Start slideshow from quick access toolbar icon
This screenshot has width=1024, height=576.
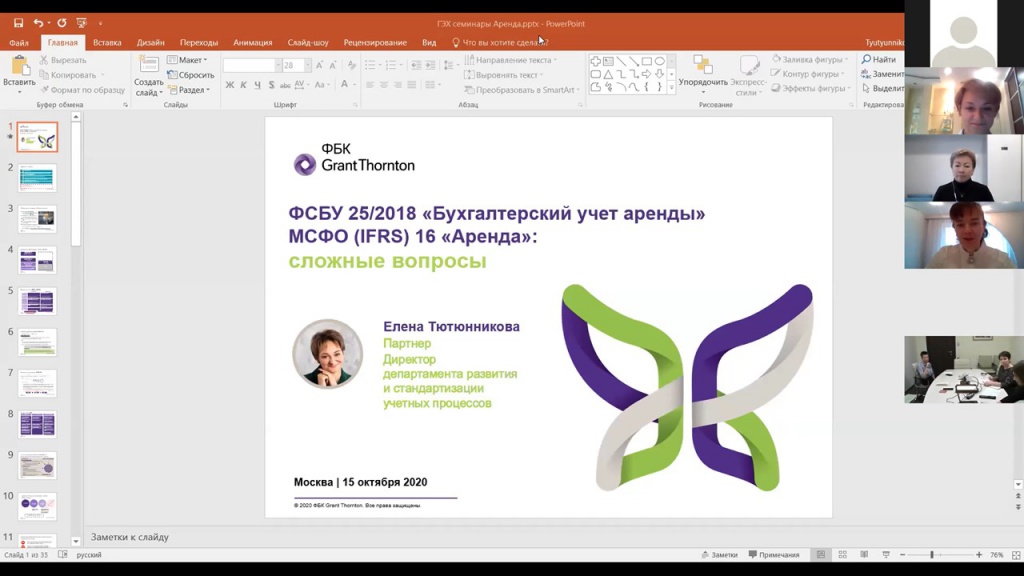(x=81, y=23)
